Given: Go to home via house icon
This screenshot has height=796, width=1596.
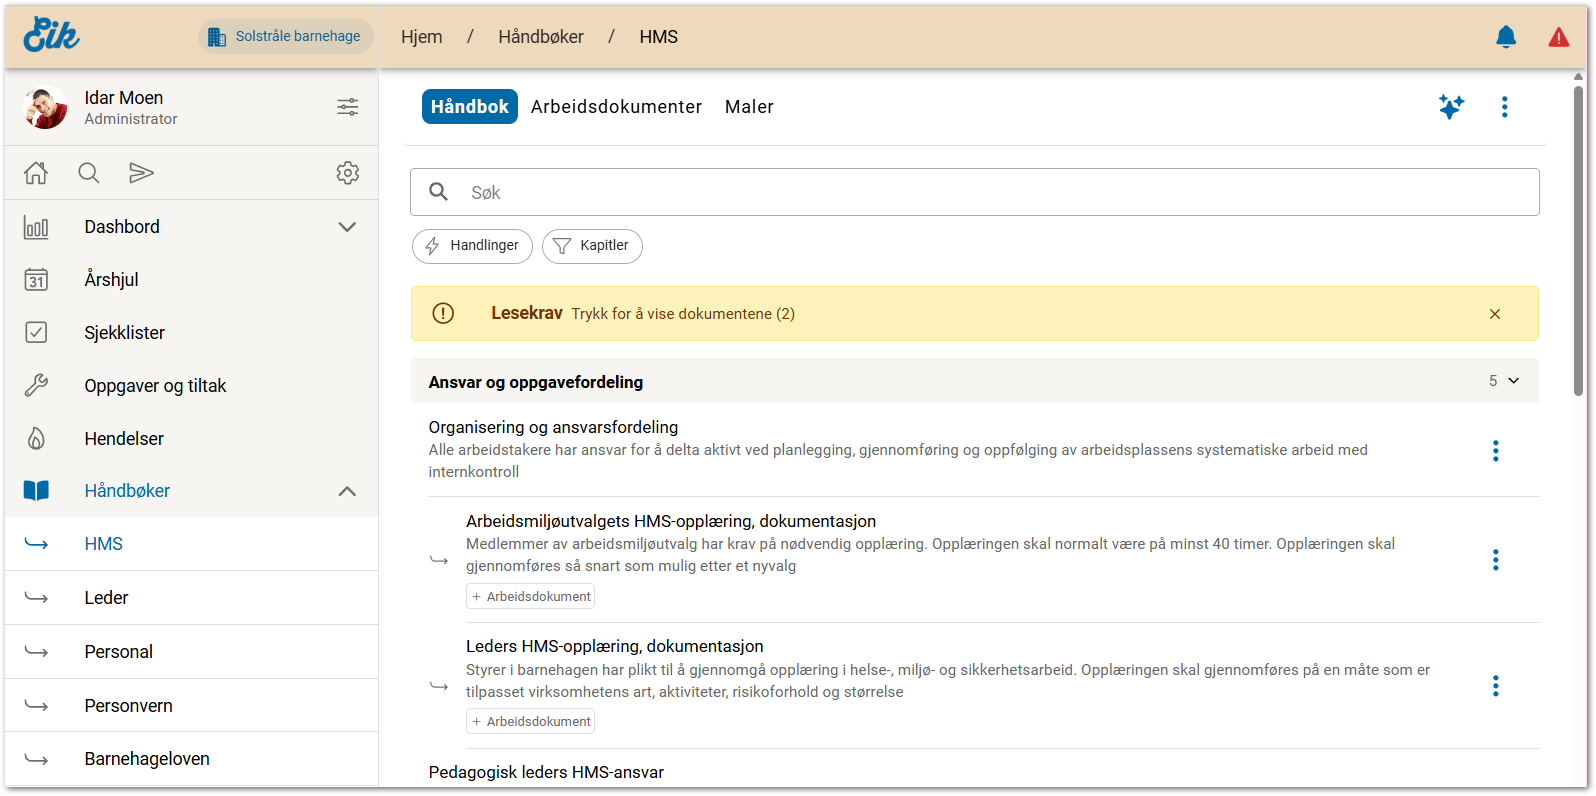Looking at the screenshot, I should (36, 173).
